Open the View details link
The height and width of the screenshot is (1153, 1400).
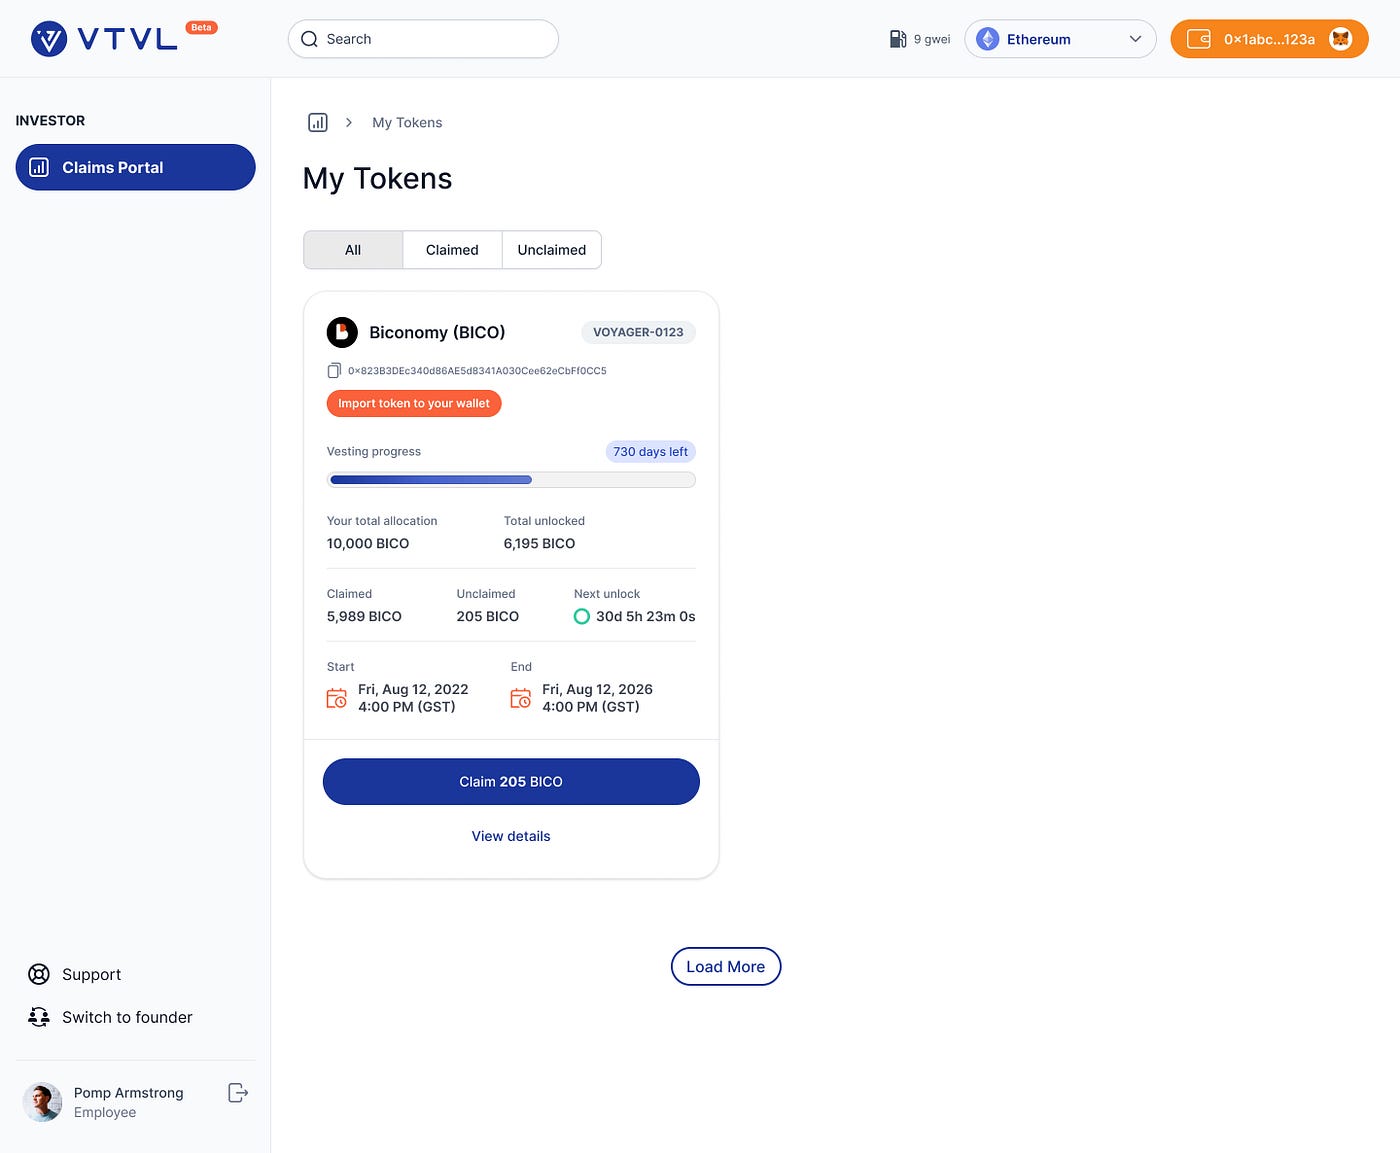(511, 836)
